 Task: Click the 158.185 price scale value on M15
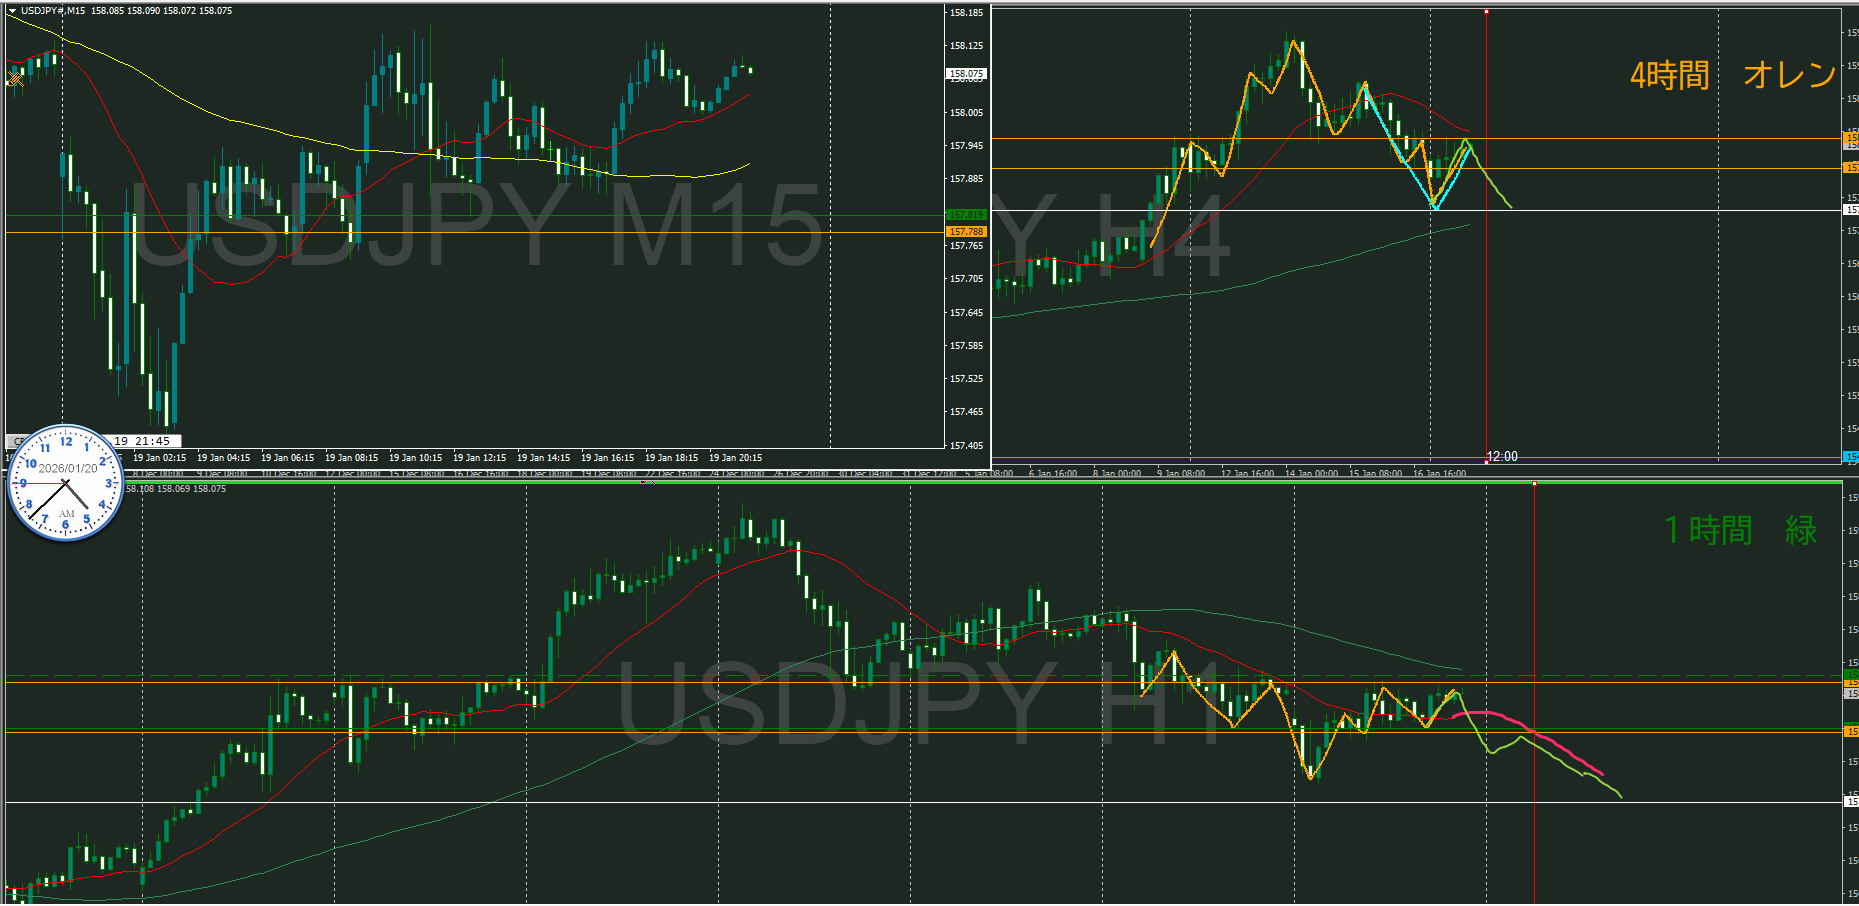[x=966, y=13]
